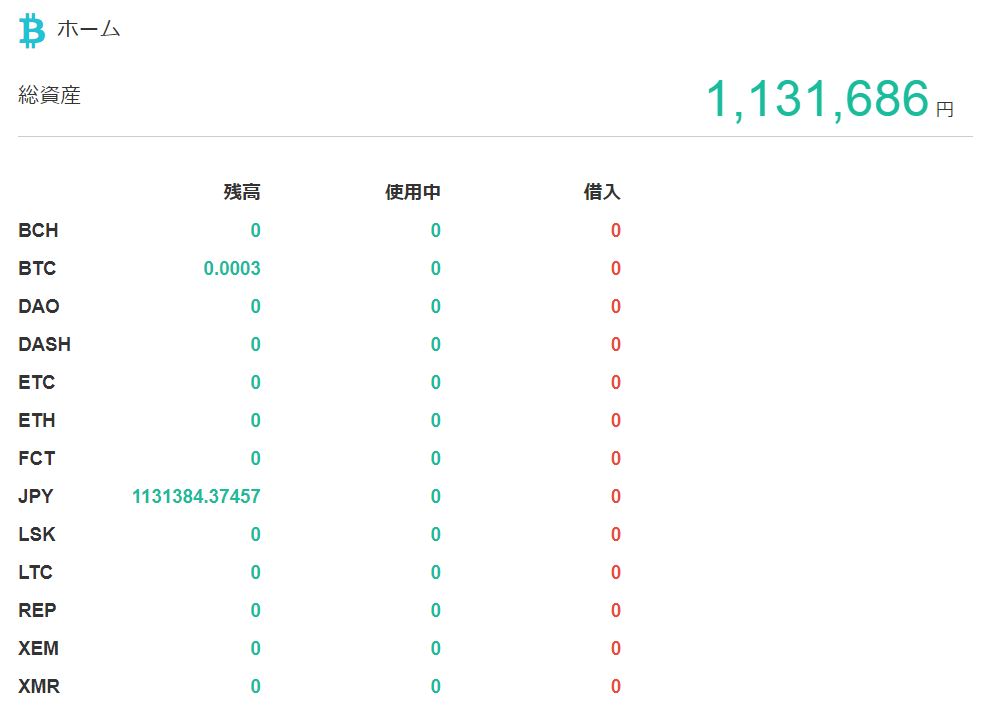Viewport: 985px width, 710px height.
Task: Click the LTC currency label
Action: coord(35,572)
